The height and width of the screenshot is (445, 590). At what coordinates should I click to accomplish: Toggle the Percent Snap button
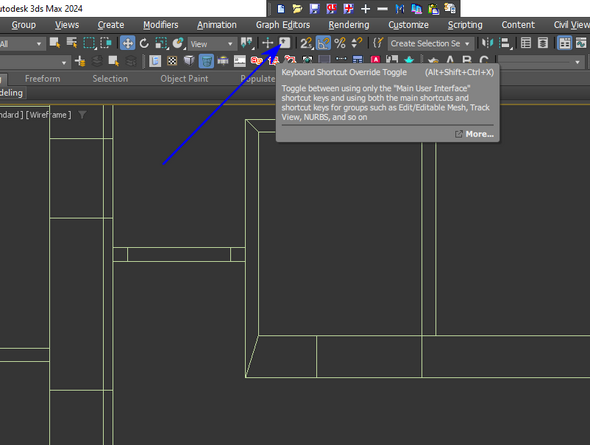(x=340, y=43)
